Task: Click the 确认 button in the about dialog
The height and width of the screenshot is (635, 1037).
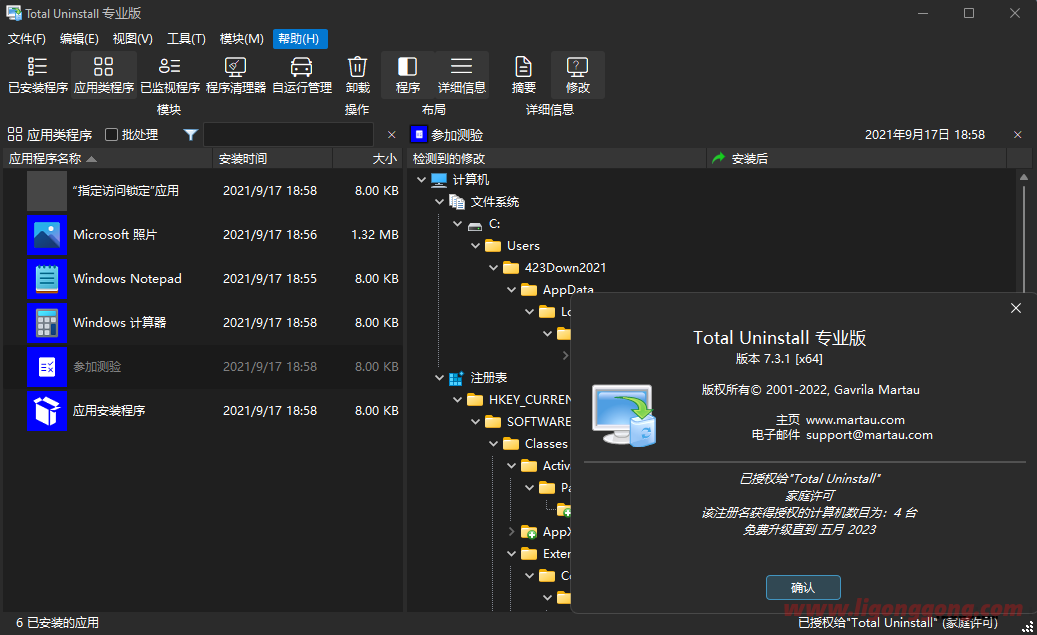Action: tap(802, 587)
